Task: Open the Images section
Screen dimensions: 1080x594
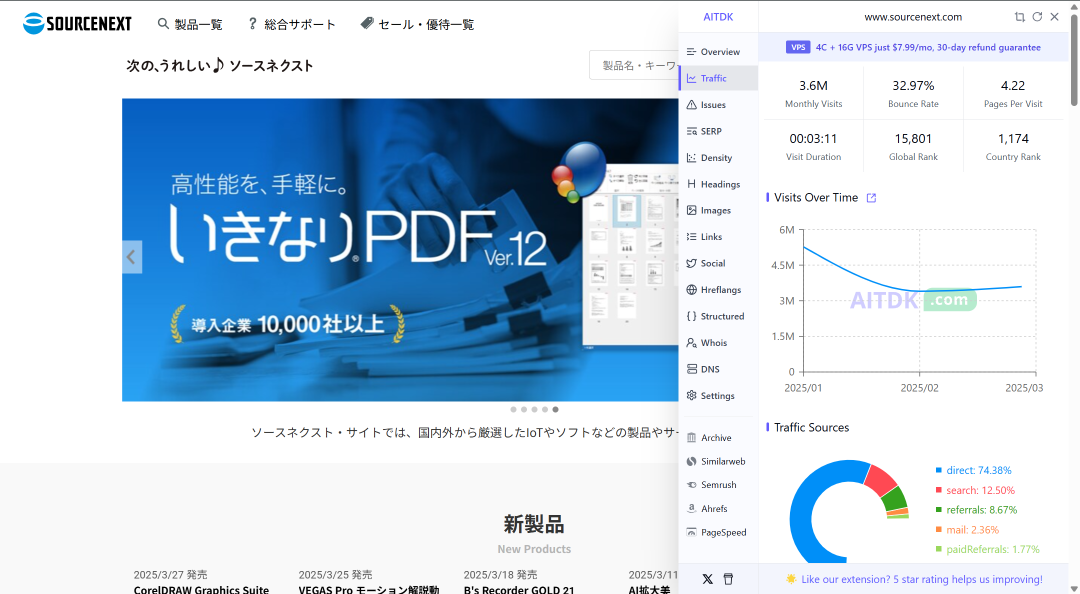Action: 718,210
